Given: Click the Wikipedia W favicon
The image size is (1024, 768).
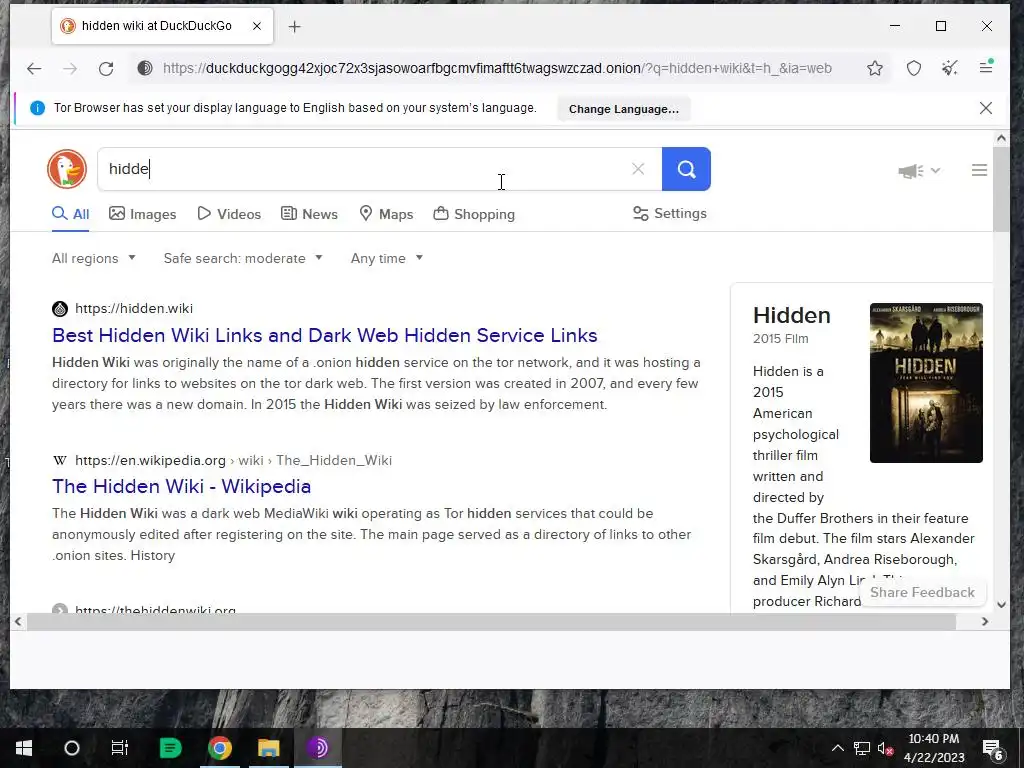Looking at the screenshot, I should click(60, 460).
